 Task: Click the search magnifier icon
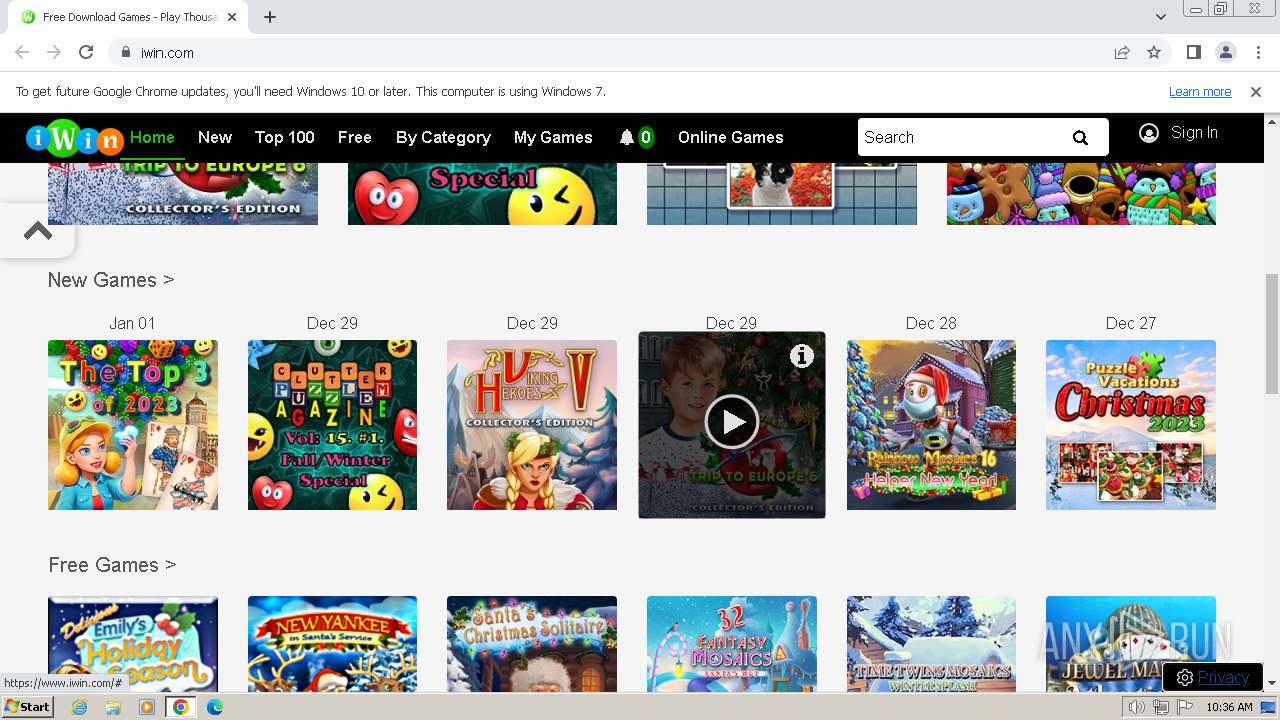1080,138
